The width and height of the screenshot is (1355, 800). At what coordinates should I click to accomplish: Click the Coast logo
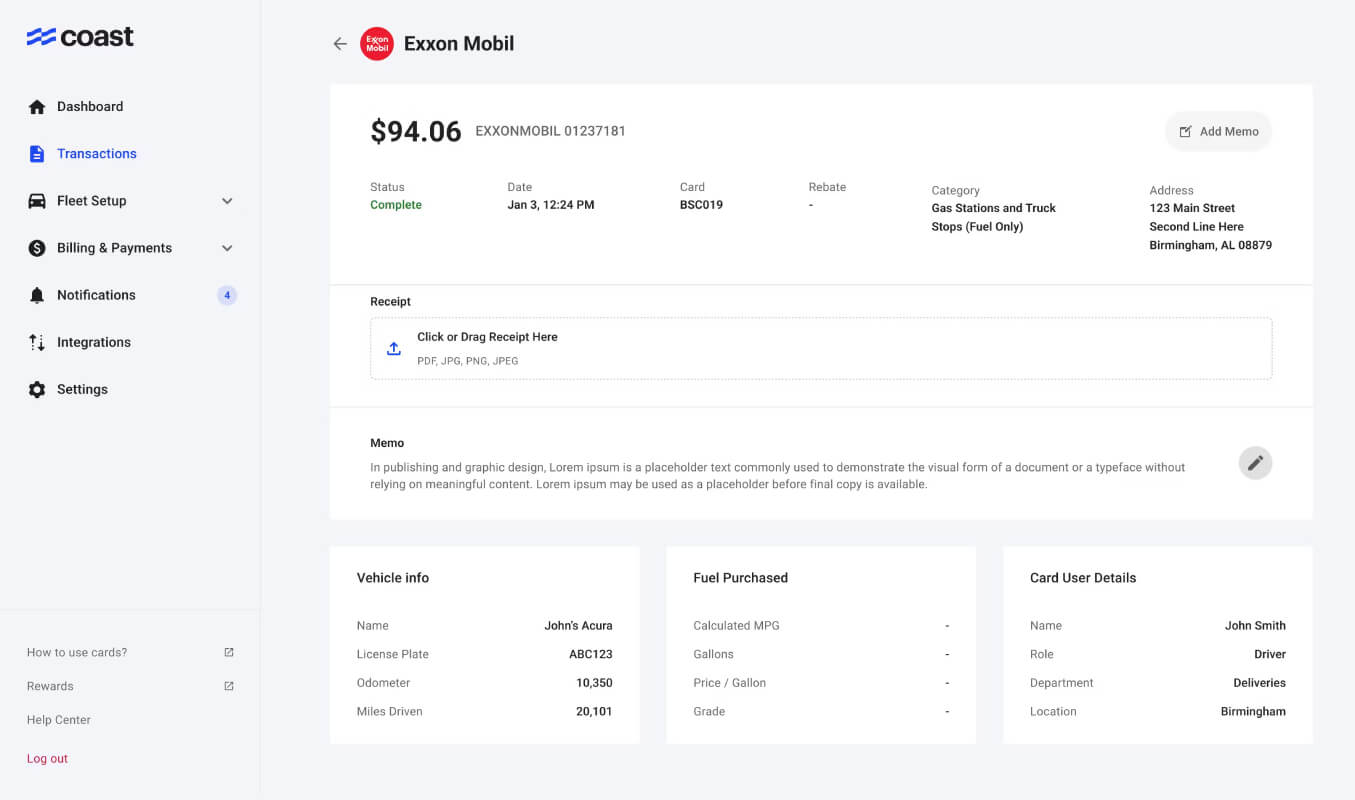pos(80,37)
